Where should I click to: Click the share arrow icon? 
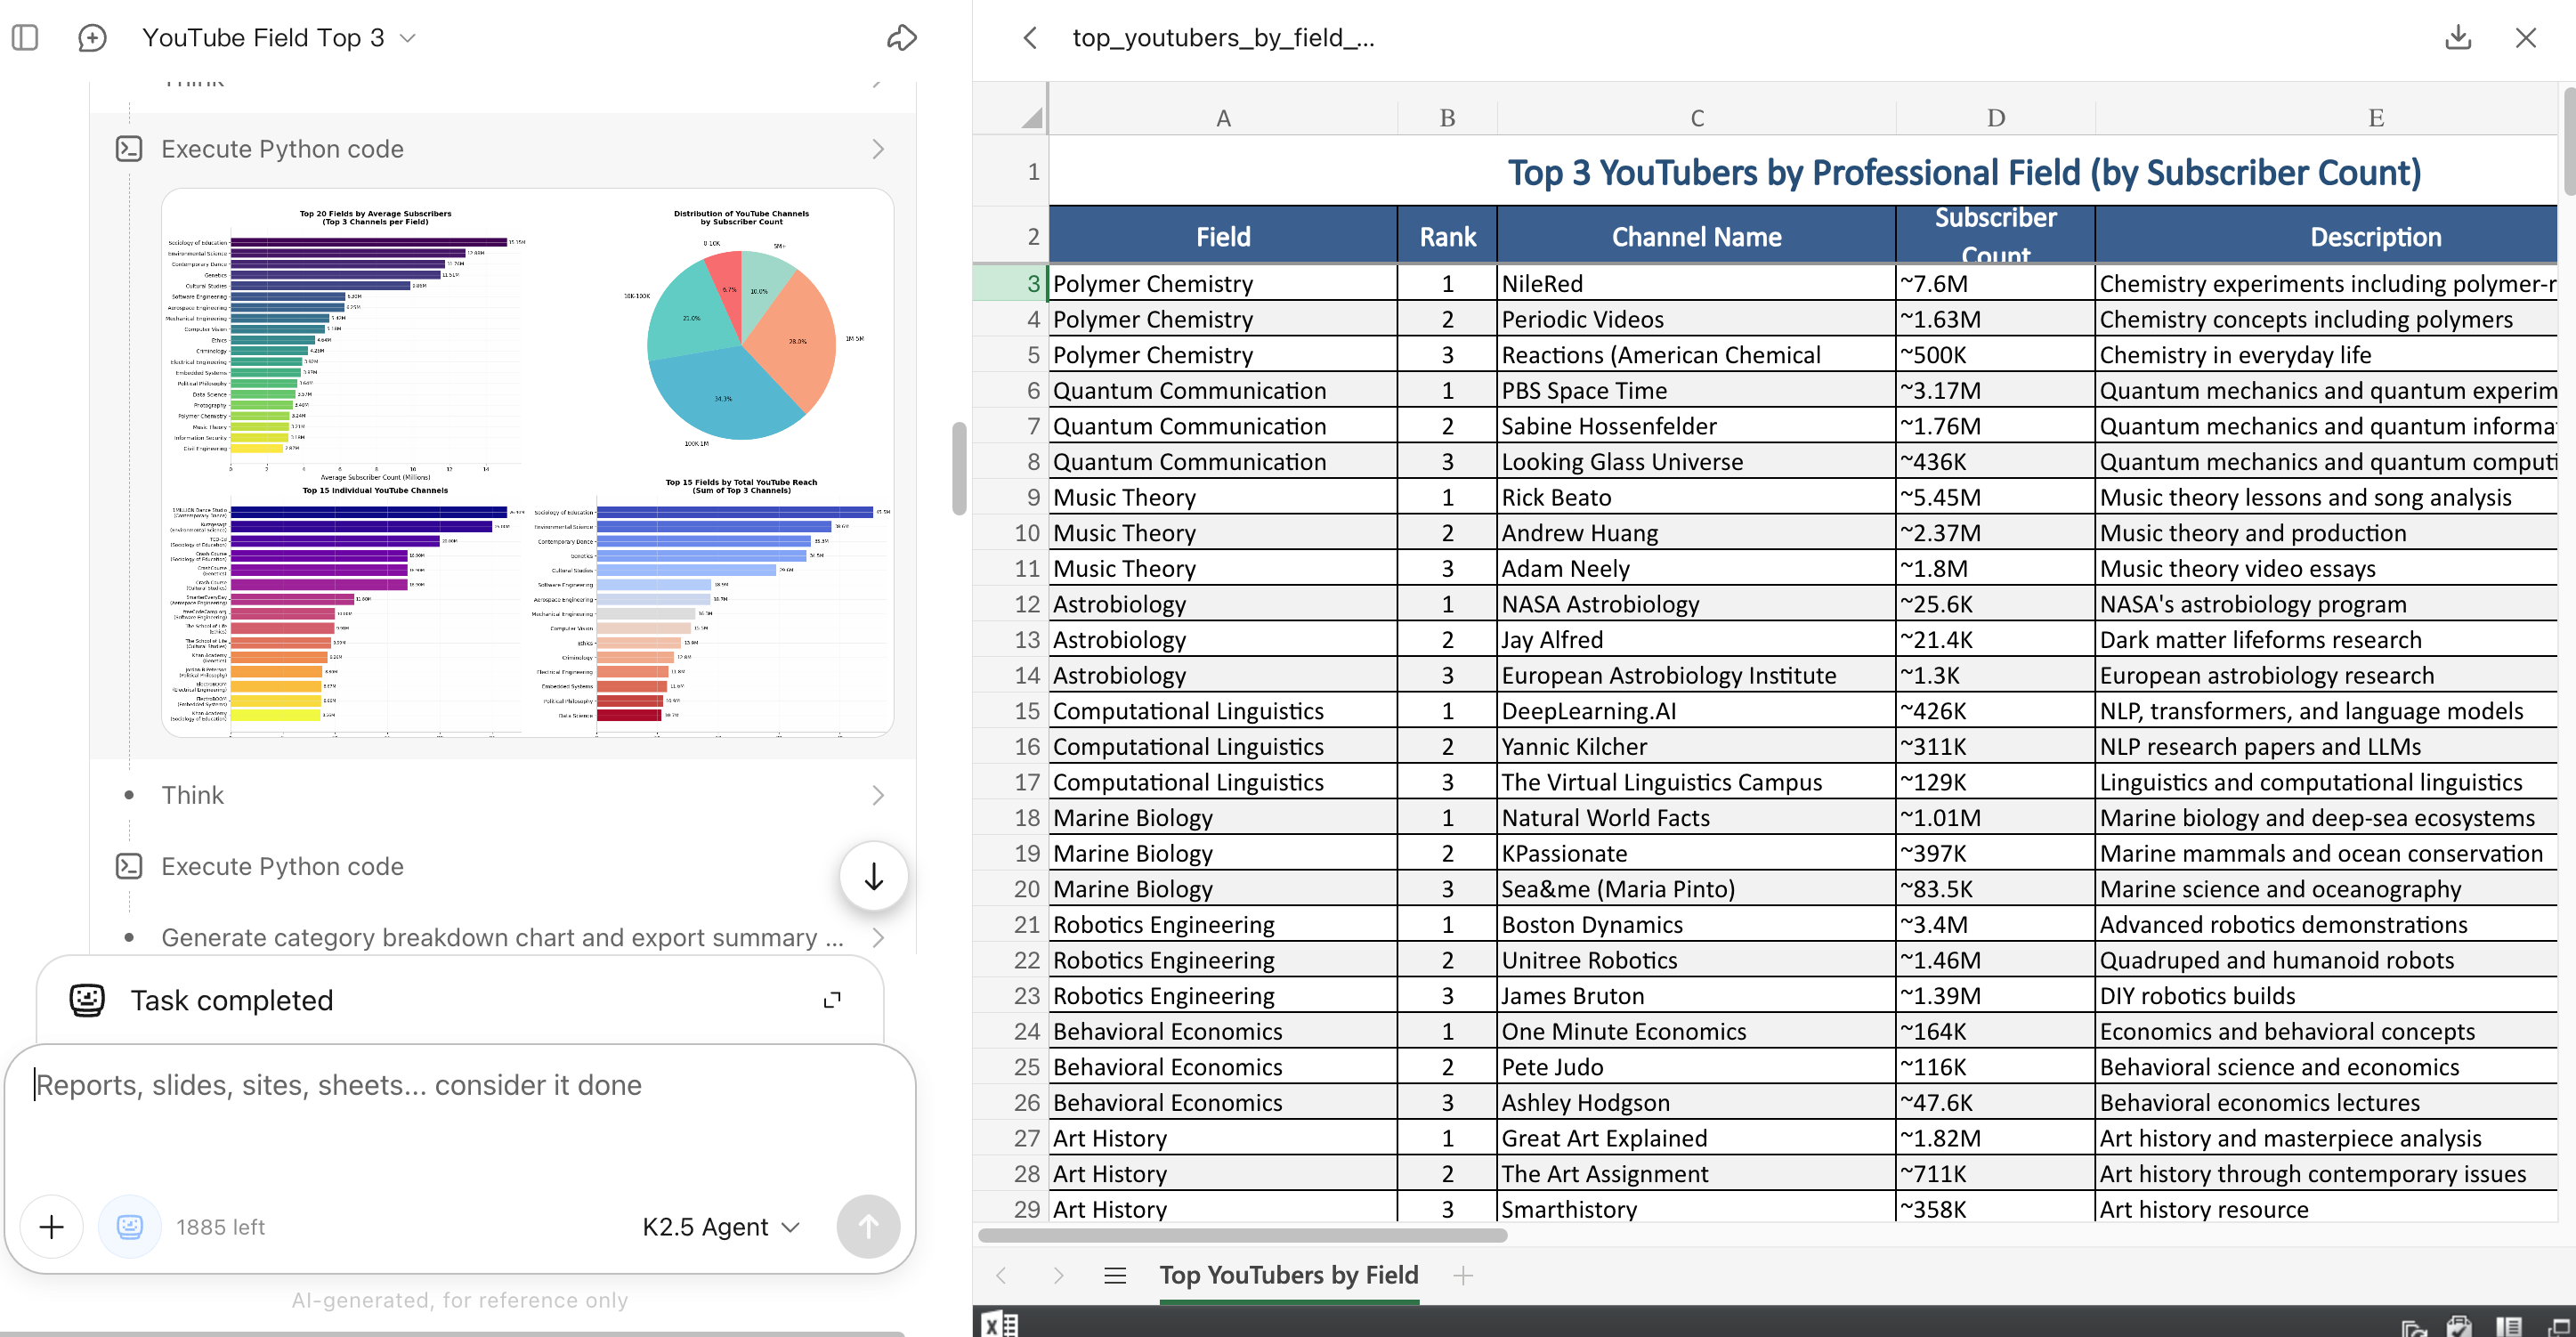click(x=901, y=38)
